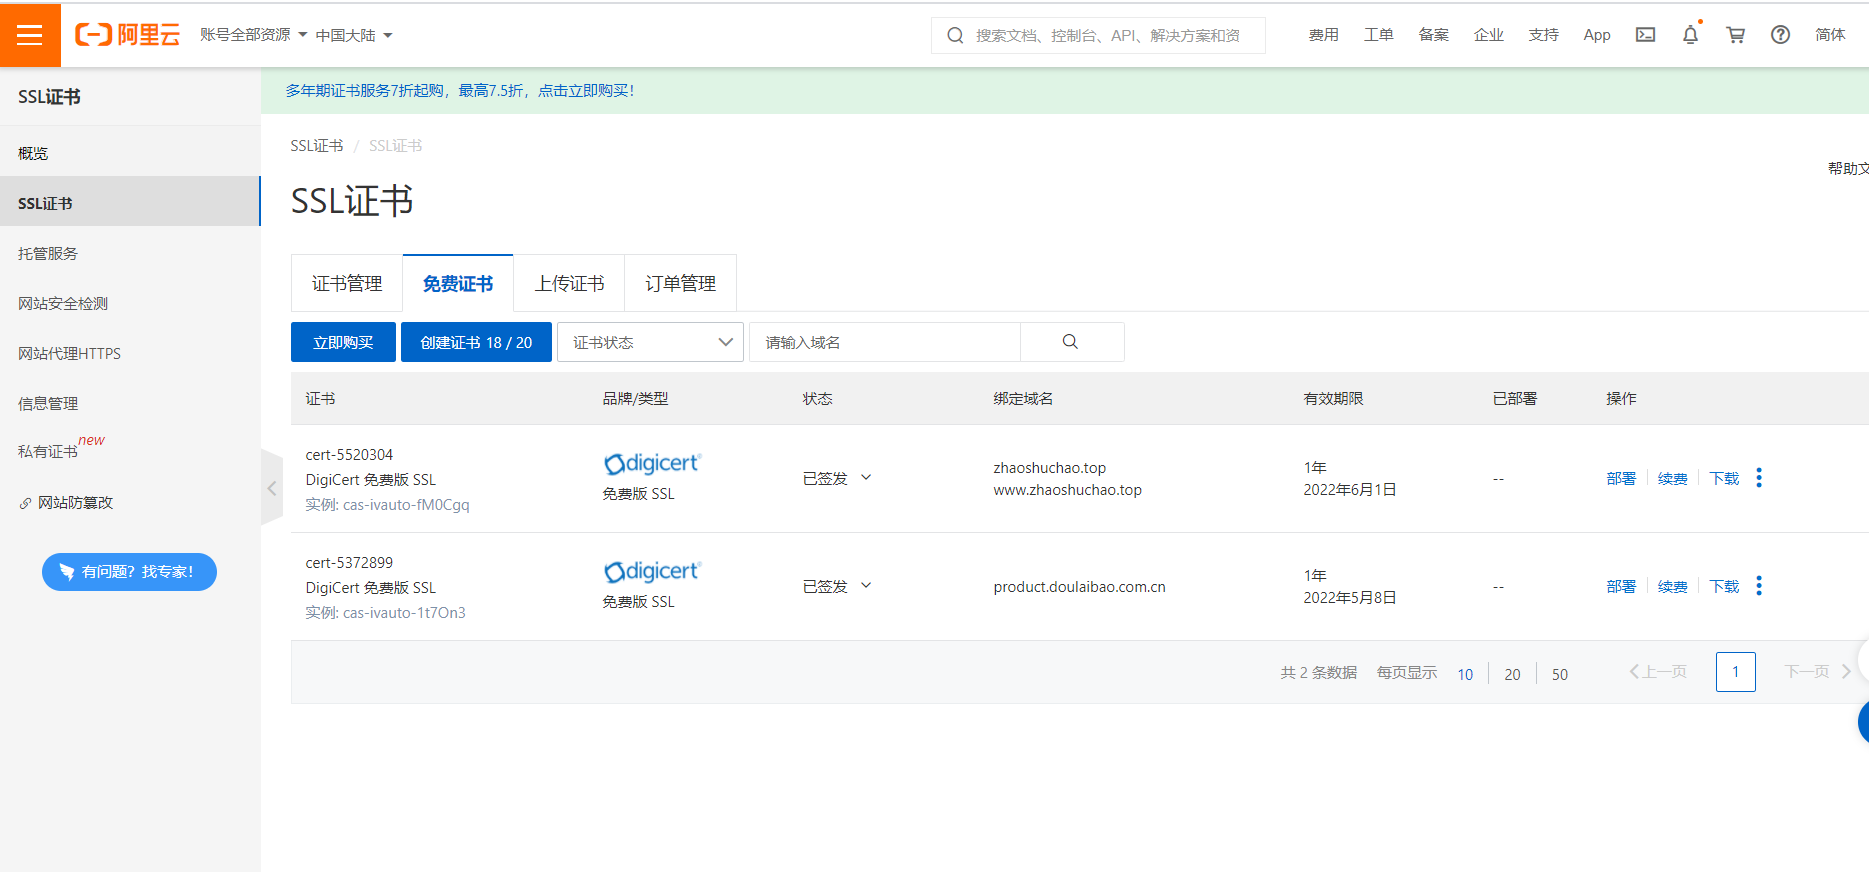Select SSL证书 sidebar item
The image size is (1869, 872).
coord(130,203)
